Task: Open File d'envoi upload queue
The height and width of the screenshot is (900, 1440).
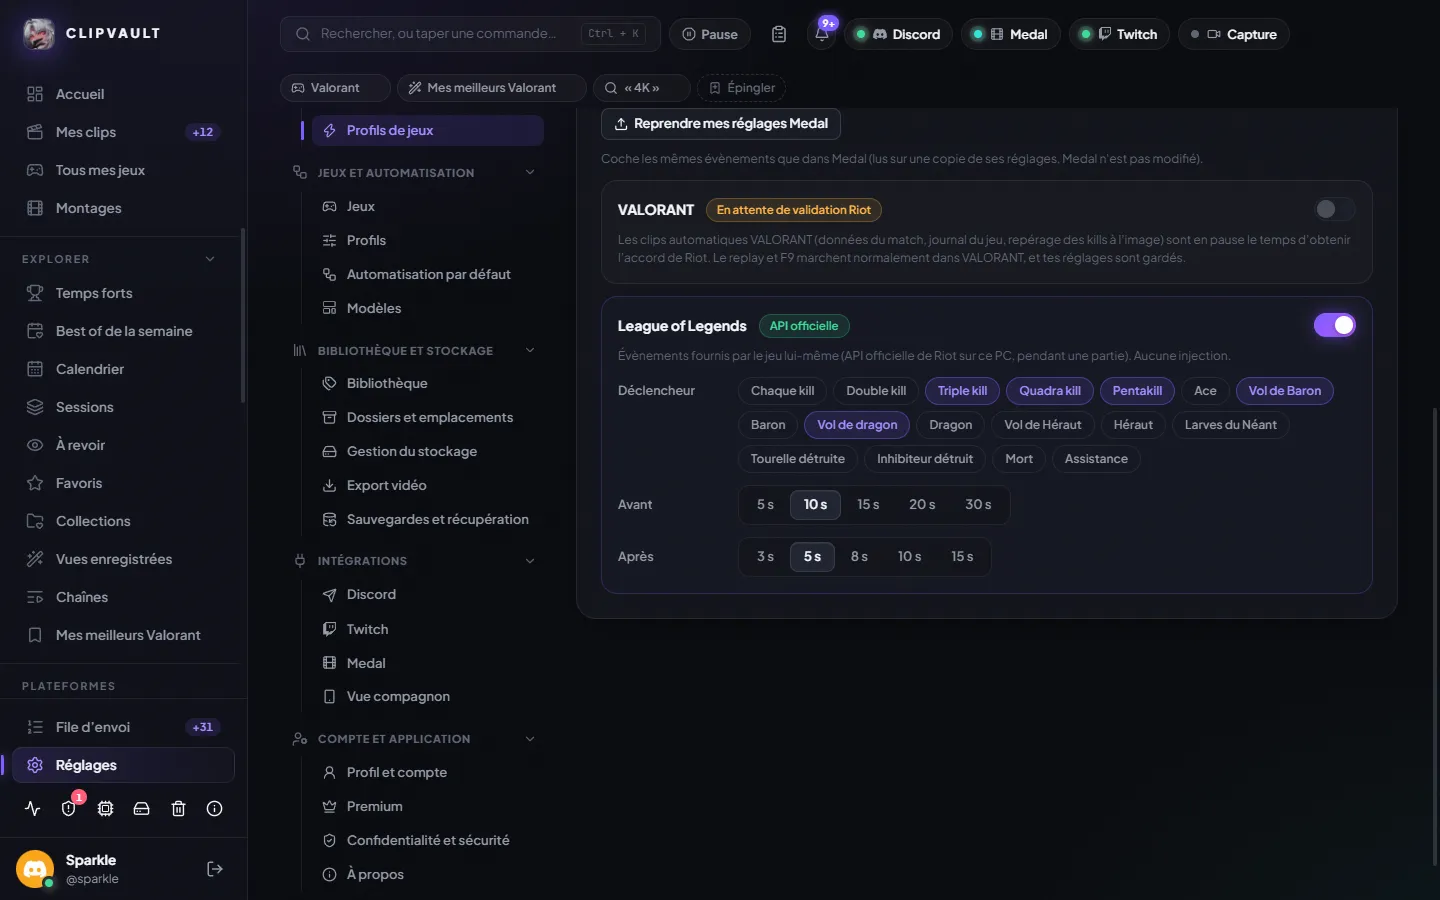Action: coord(123,727)
